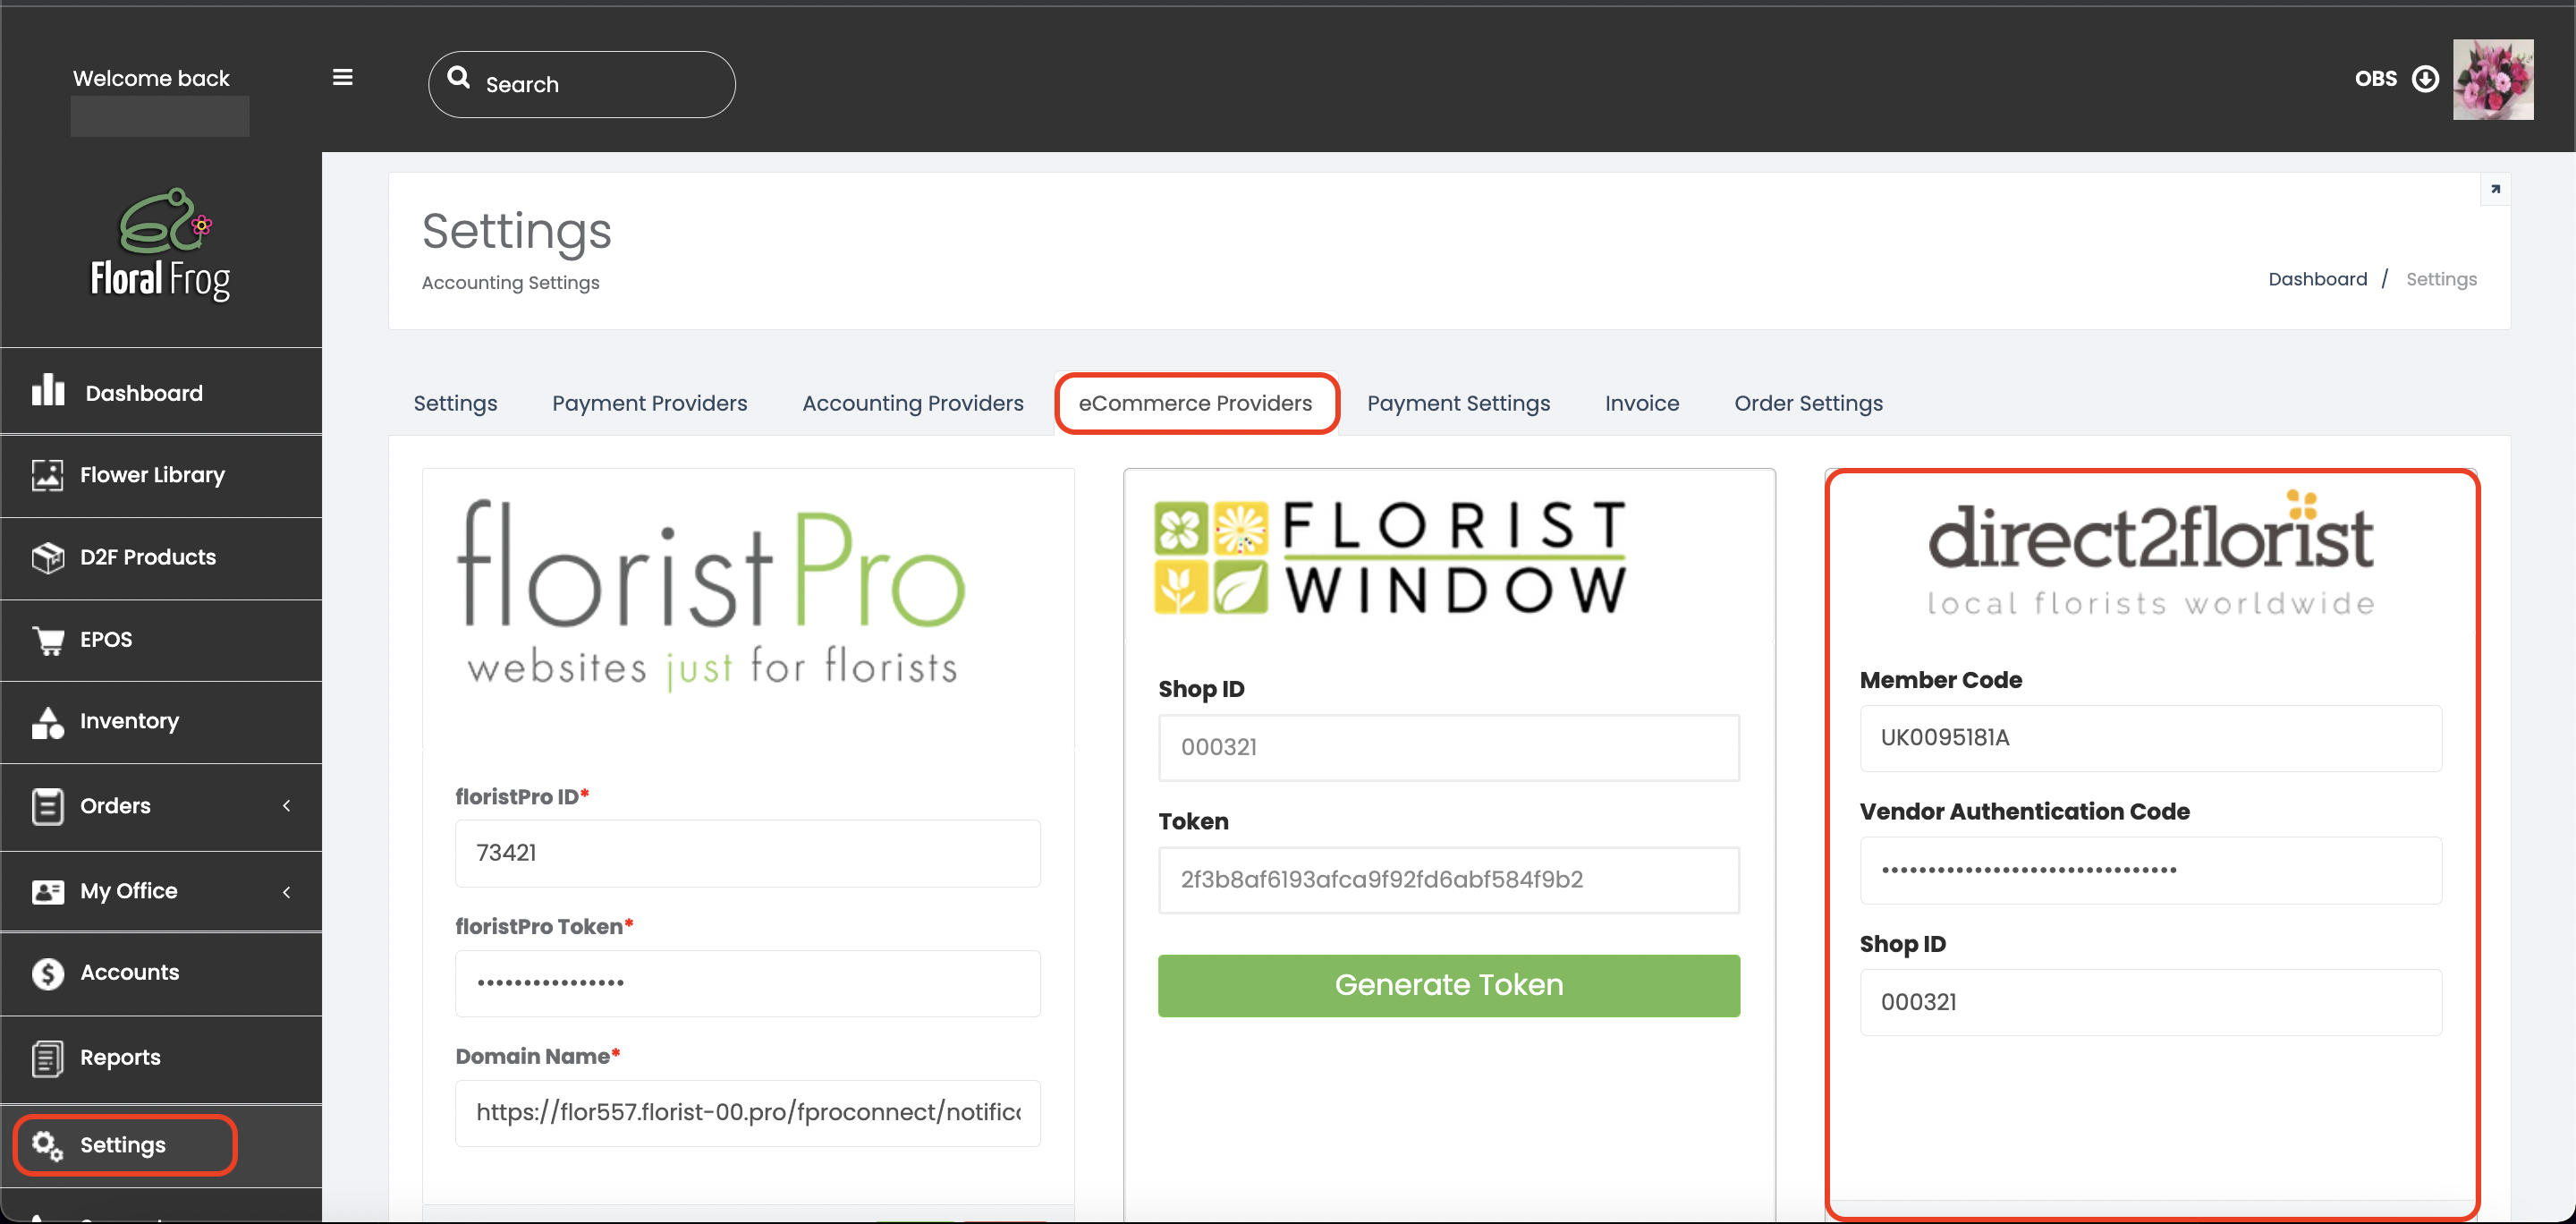2576x1224 pixels.
Task: Select the Settings gear icon in sidebar
Action: pyautogui.click(x=48, y=1145)
